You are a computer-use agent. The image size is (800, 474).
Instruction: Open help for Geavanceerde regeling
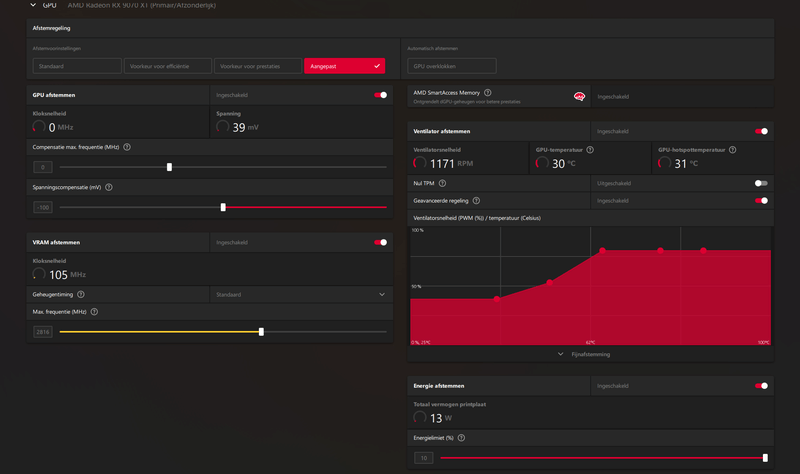pos(476,201)
